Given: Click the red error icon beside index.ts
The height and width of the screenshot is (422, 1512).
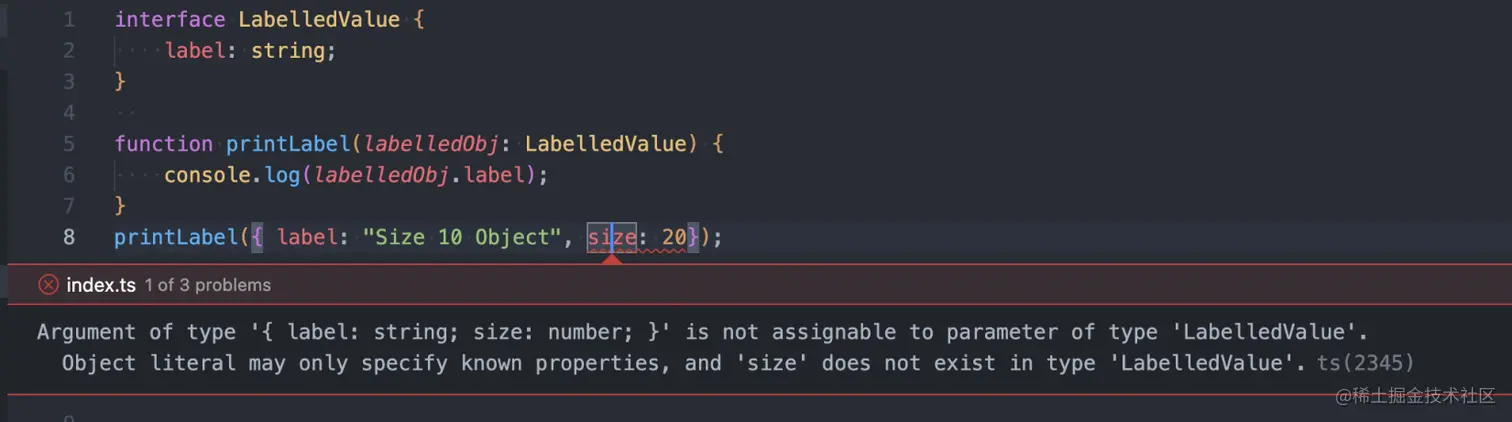Looking at the screenshot, I should [x=48, y=285].
